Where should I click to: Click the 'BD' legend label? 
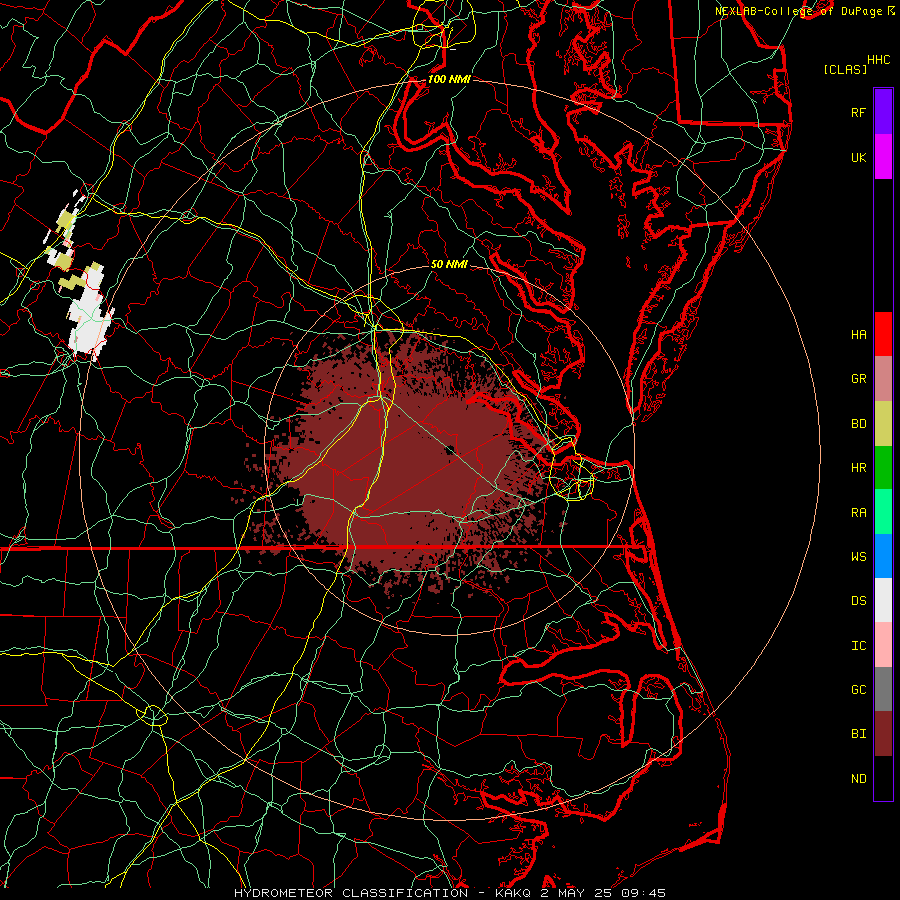point(858,424)
